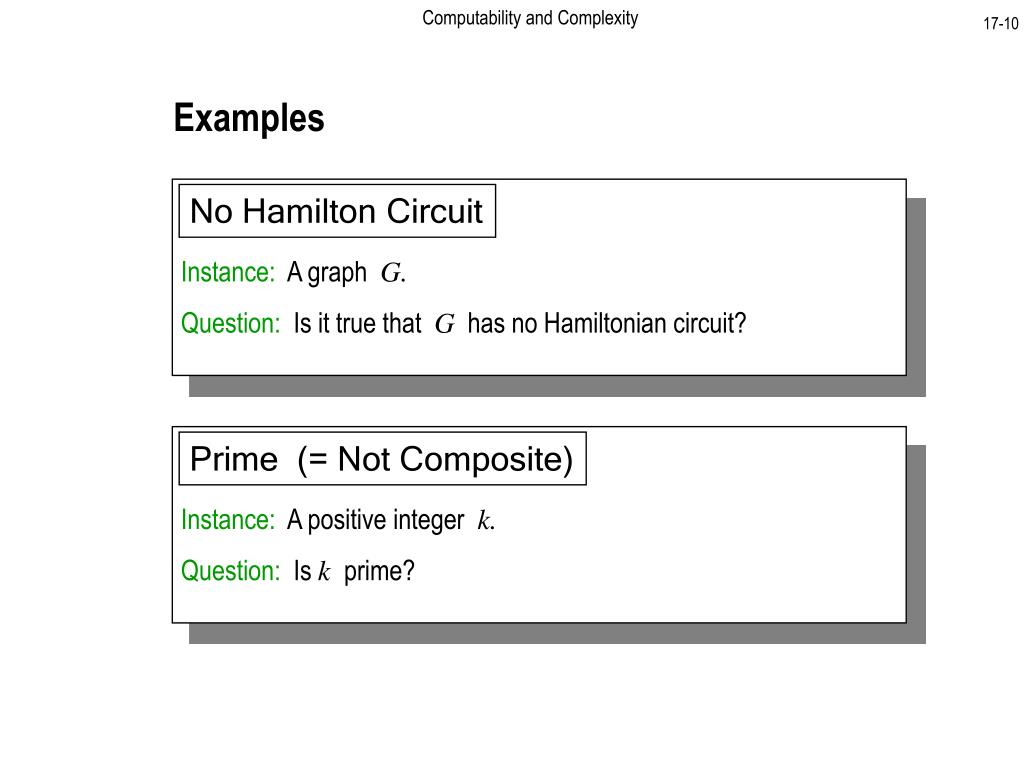Select the No Hamilton Circuit title box
The width and height of the screenshot is (1024, 768).
pos(337,211)
